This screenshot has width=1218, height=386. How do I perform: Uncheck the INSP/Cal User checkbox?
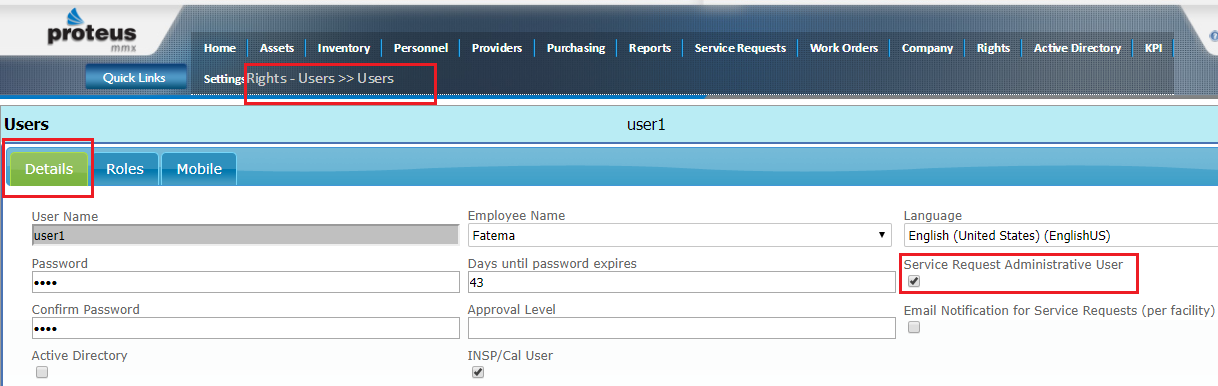478,373
